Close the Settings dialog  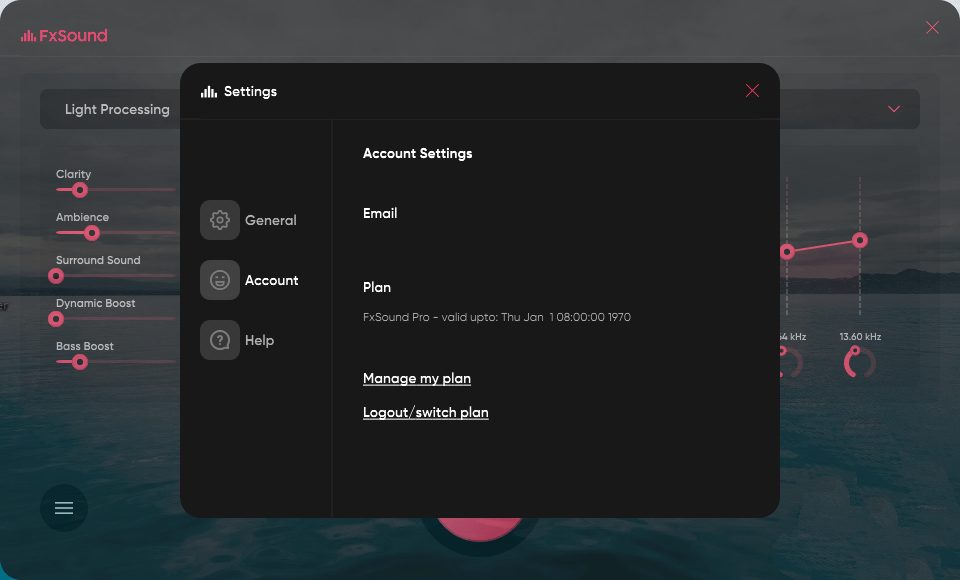[x=752, y=91]
